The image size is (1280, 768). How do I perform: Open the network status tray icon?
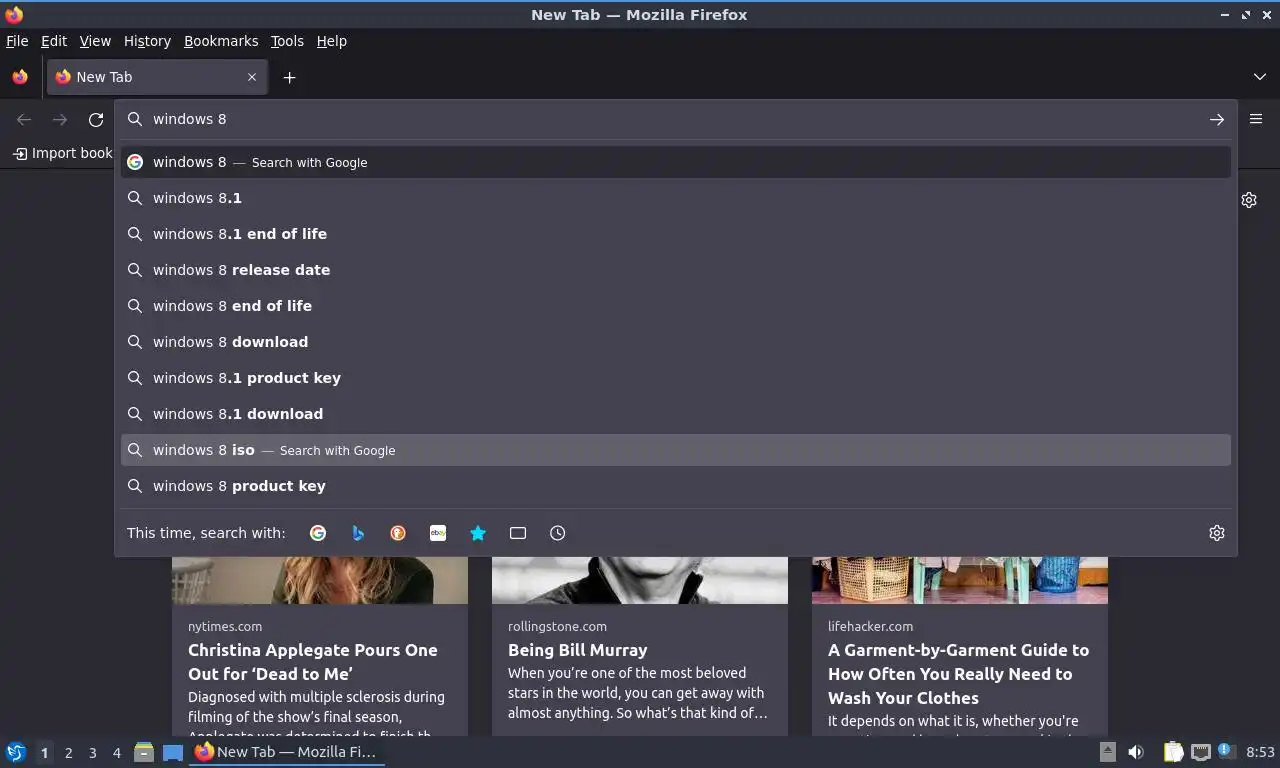1200,752
